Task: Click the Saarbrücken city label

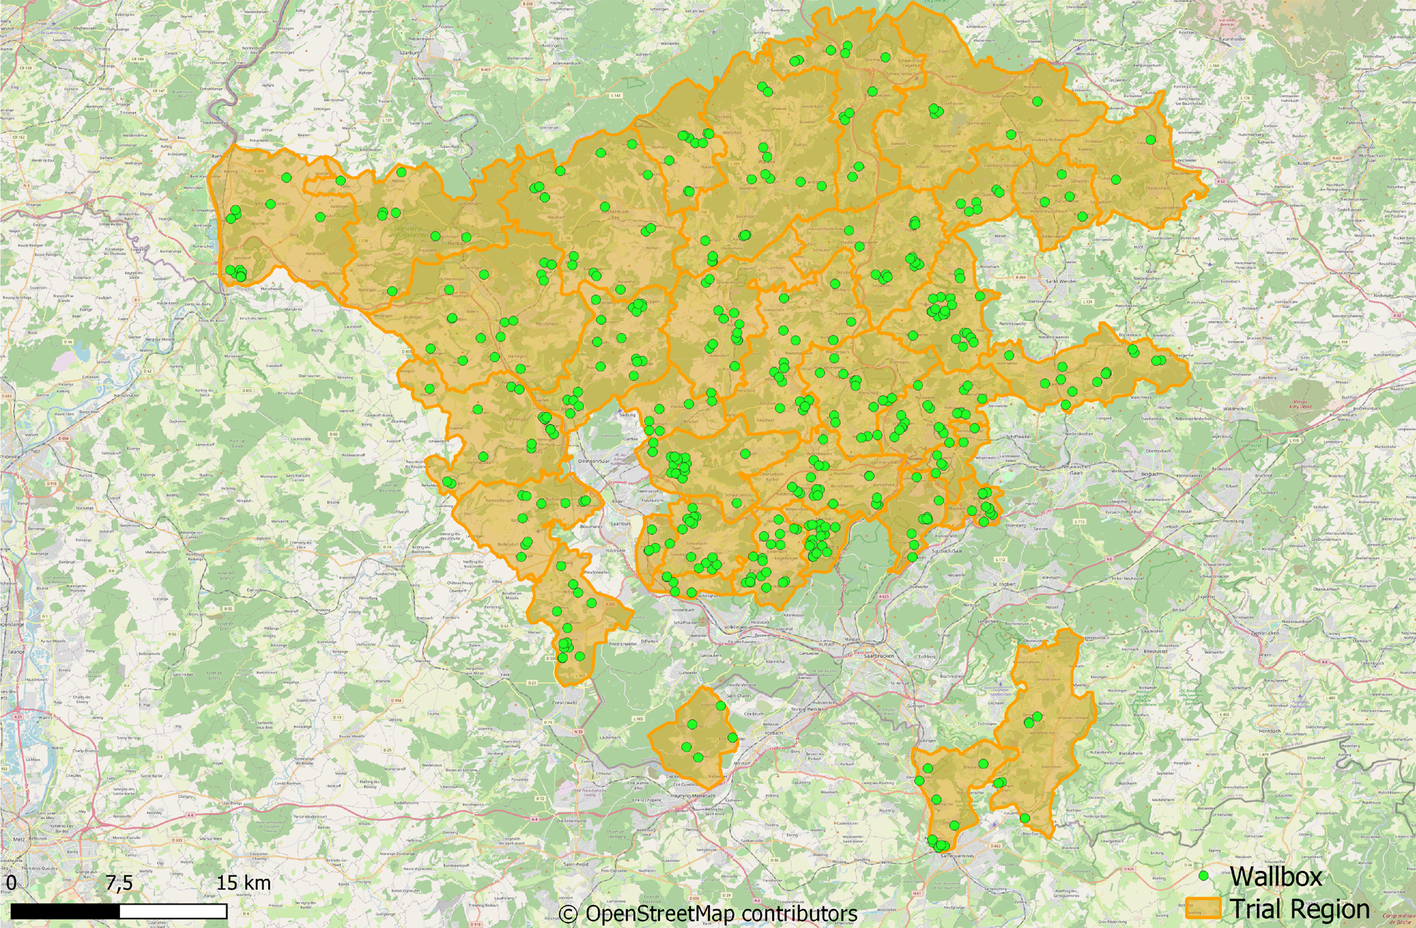Action: (x=879, y=656)
